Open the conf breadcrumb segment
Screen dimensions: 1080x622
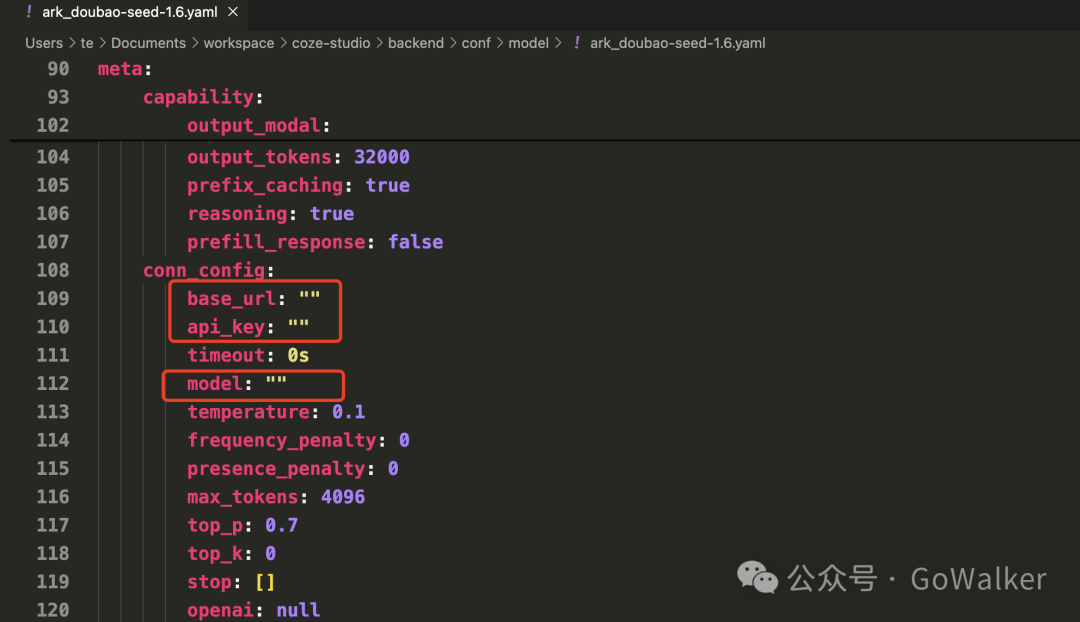(x=476, y=43)
